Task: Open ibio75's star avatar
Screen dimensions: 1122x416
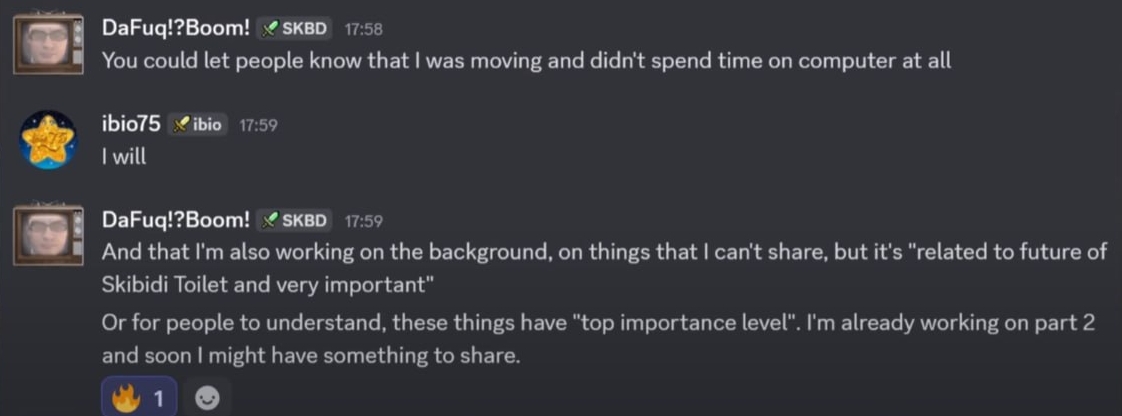Action: coord(47,140)
